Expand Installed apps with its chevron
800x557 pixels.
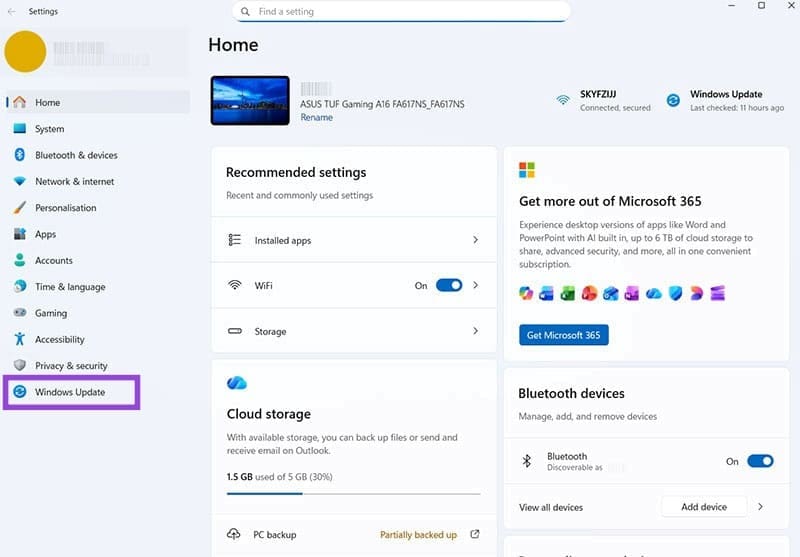(x=476, y=240)
